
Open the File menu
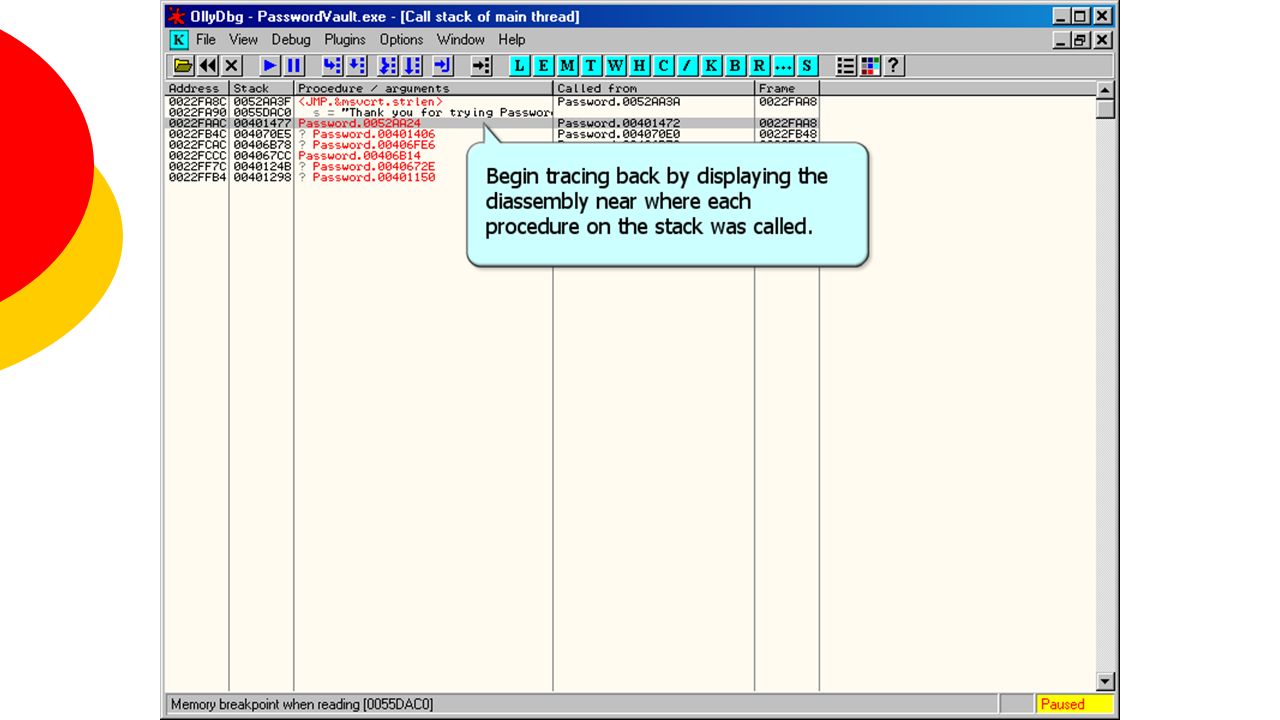pos(206,40)
